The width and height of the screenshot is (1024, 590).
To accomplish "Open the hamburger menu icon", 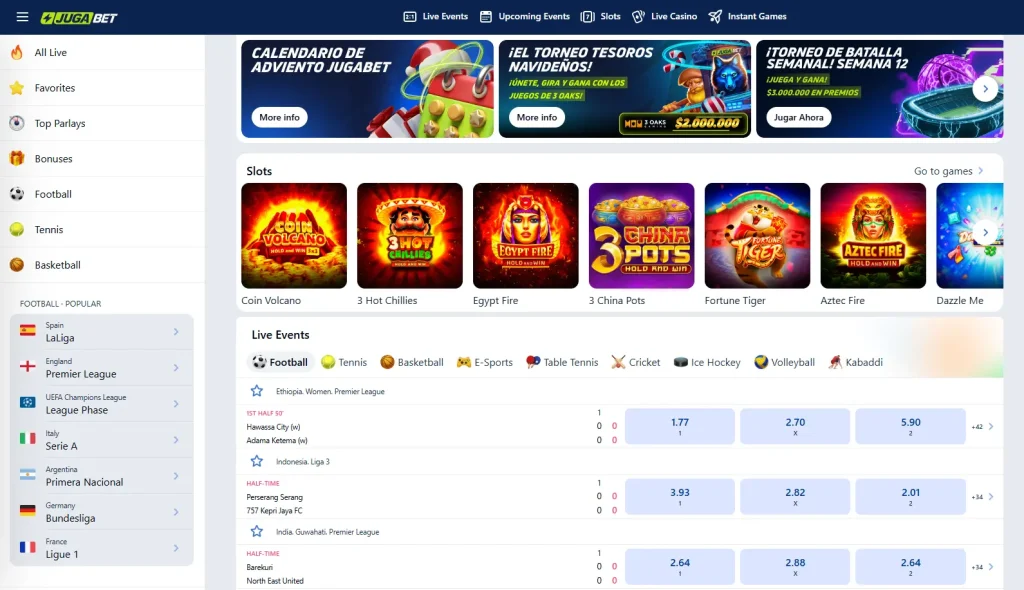I will [x=22, y=17].
